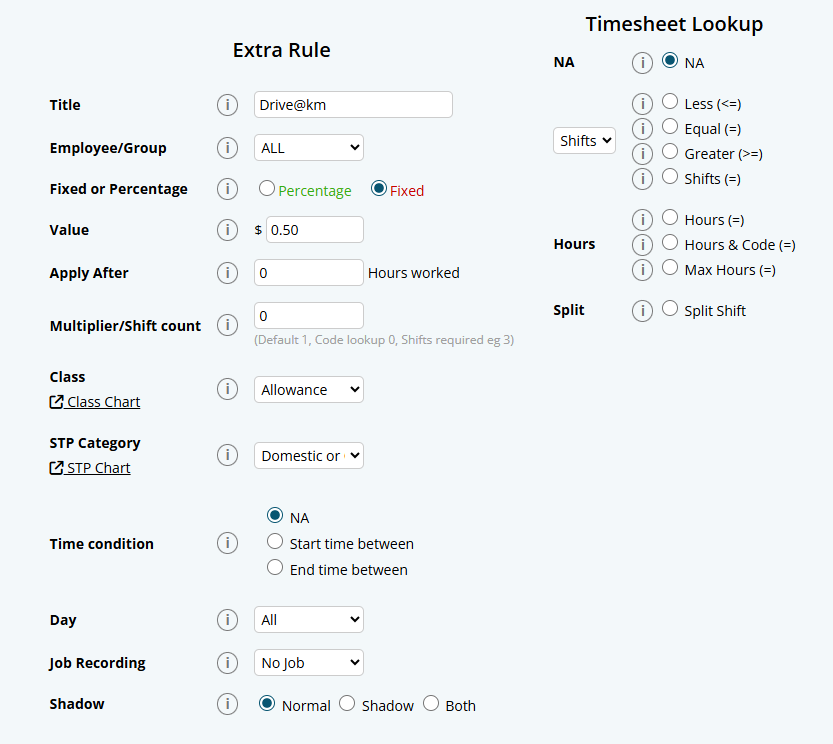The width and height of the screenshot is (833, 744).
Task: Open the STP Chart link
Action: click(x=91, y=468)
